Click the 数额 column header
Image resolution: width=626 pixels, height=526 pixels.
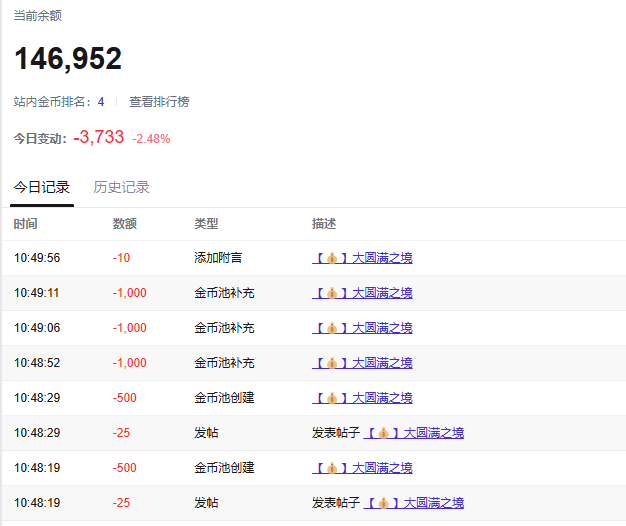pyautogui.click(x=125, y=224)
